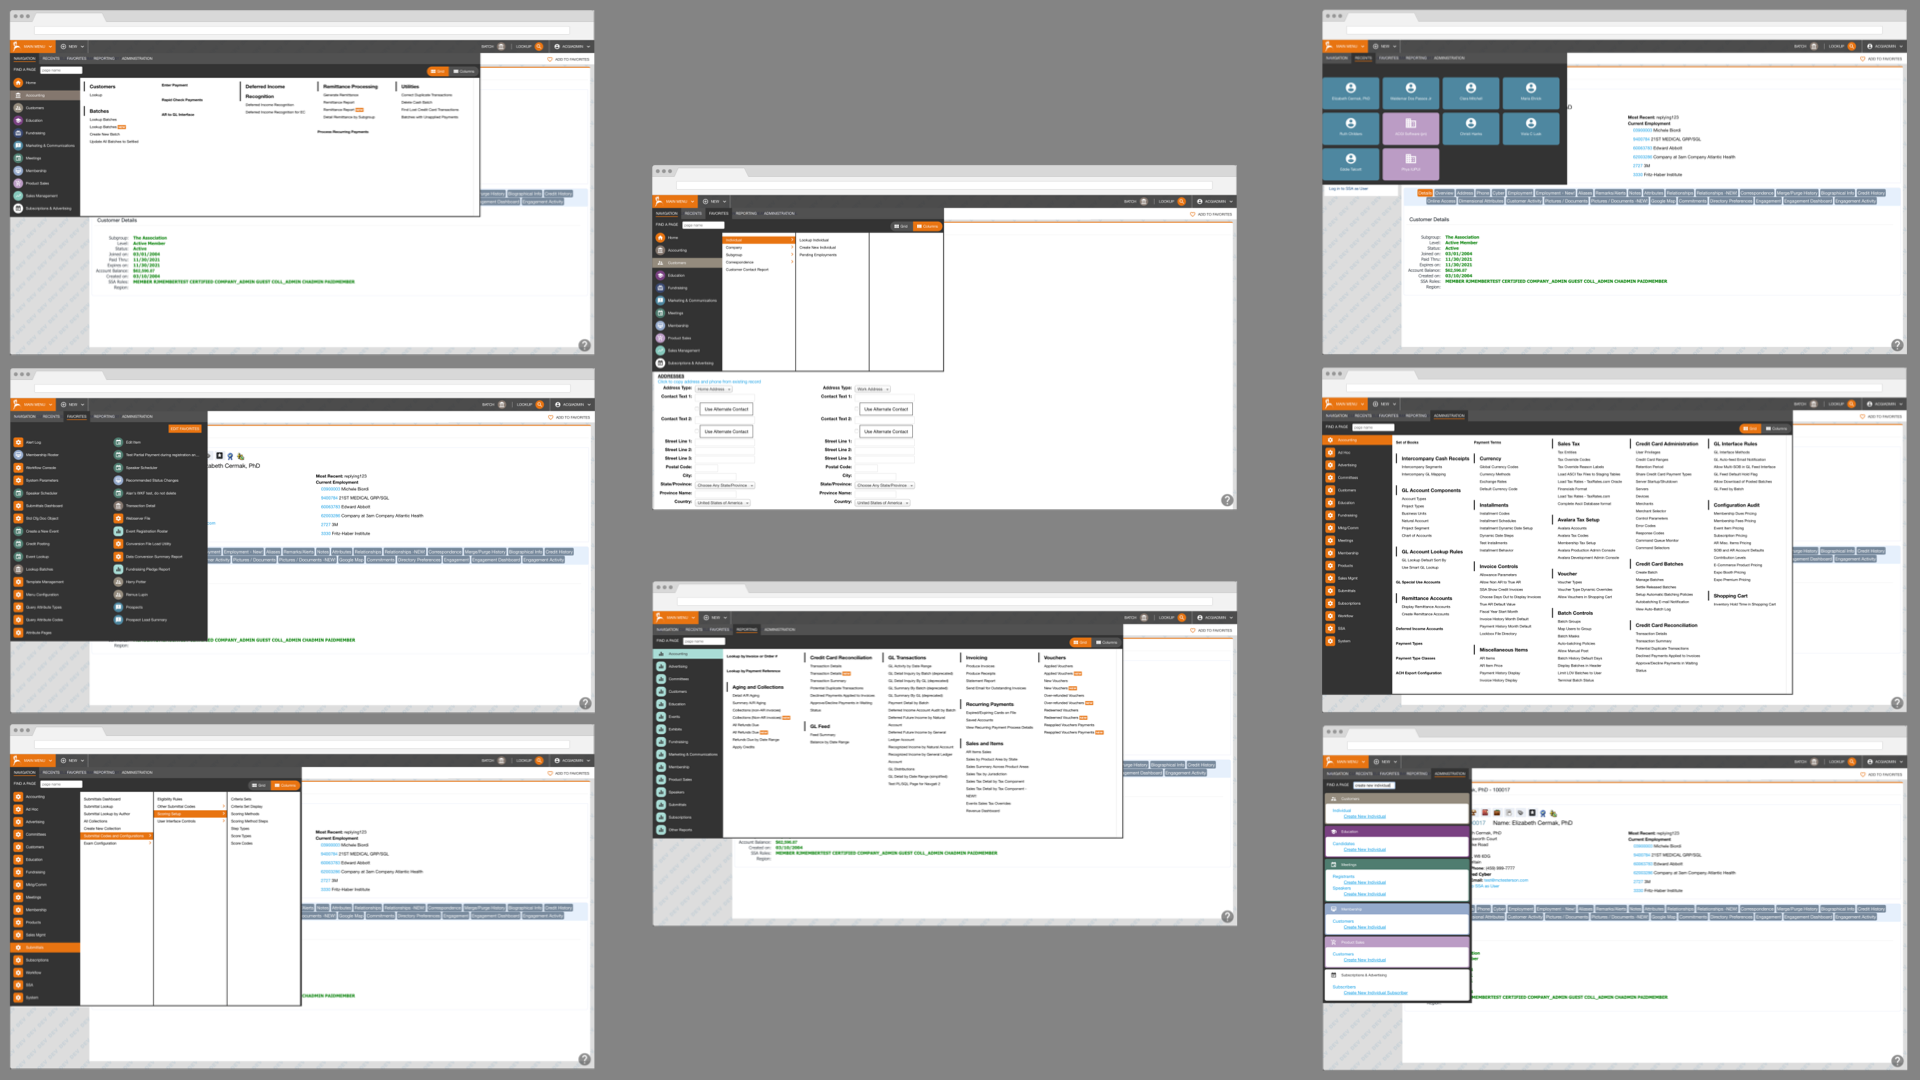1920x1080 pixels.
Task: Open Clara Mitchell tile in Recents window
Action: [1471, 92]
